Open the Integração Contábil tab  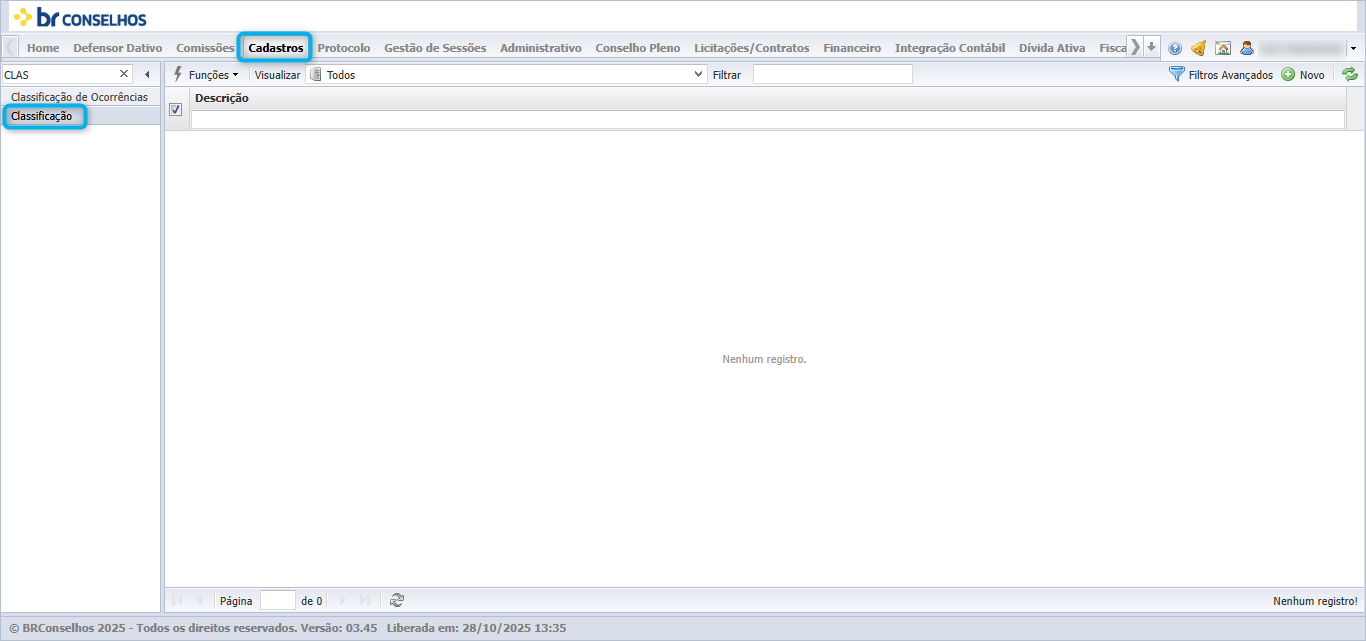[x=950, y=48]
